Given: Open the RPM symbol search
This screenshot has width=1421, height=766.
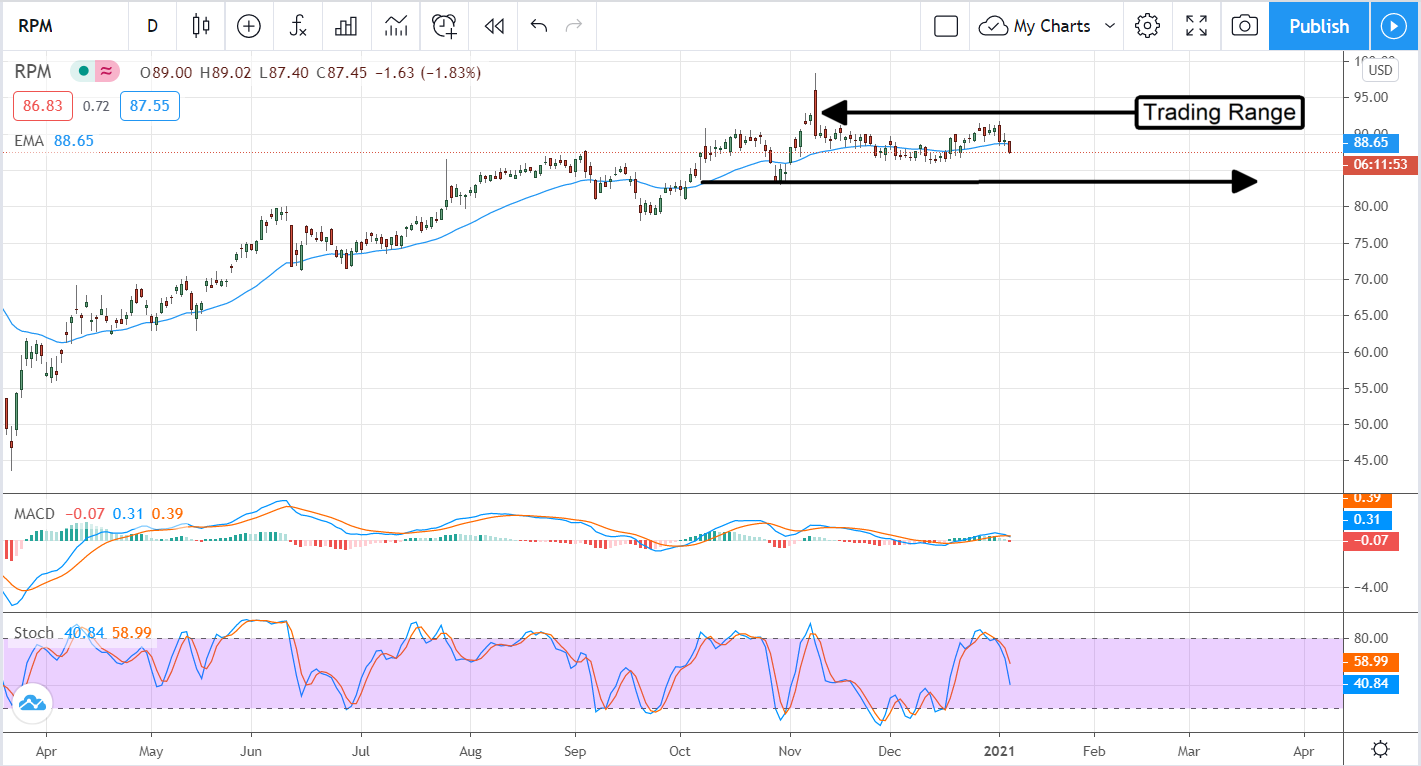Looking at the screenshot, I should coord(36,26).
